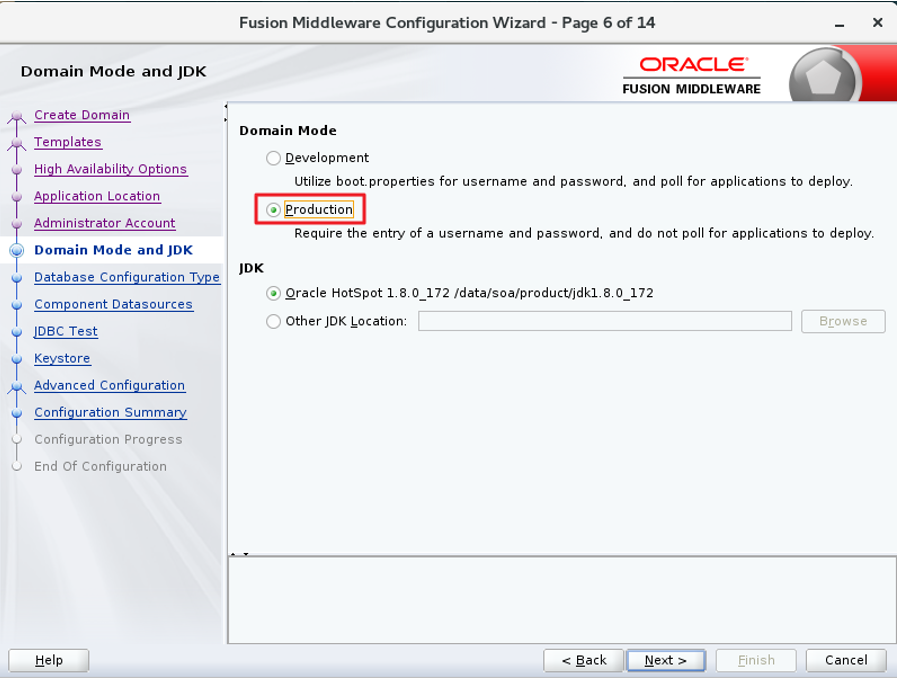Click the Keystore step bullet
Screen dimensions: 901x681
(x=17, y=359)
